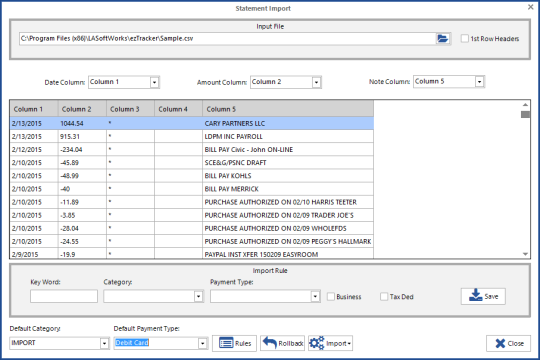Tick the Business checkbox
Image resolution: width=540 pixels, height=360 pixels.
coord(331,297)
